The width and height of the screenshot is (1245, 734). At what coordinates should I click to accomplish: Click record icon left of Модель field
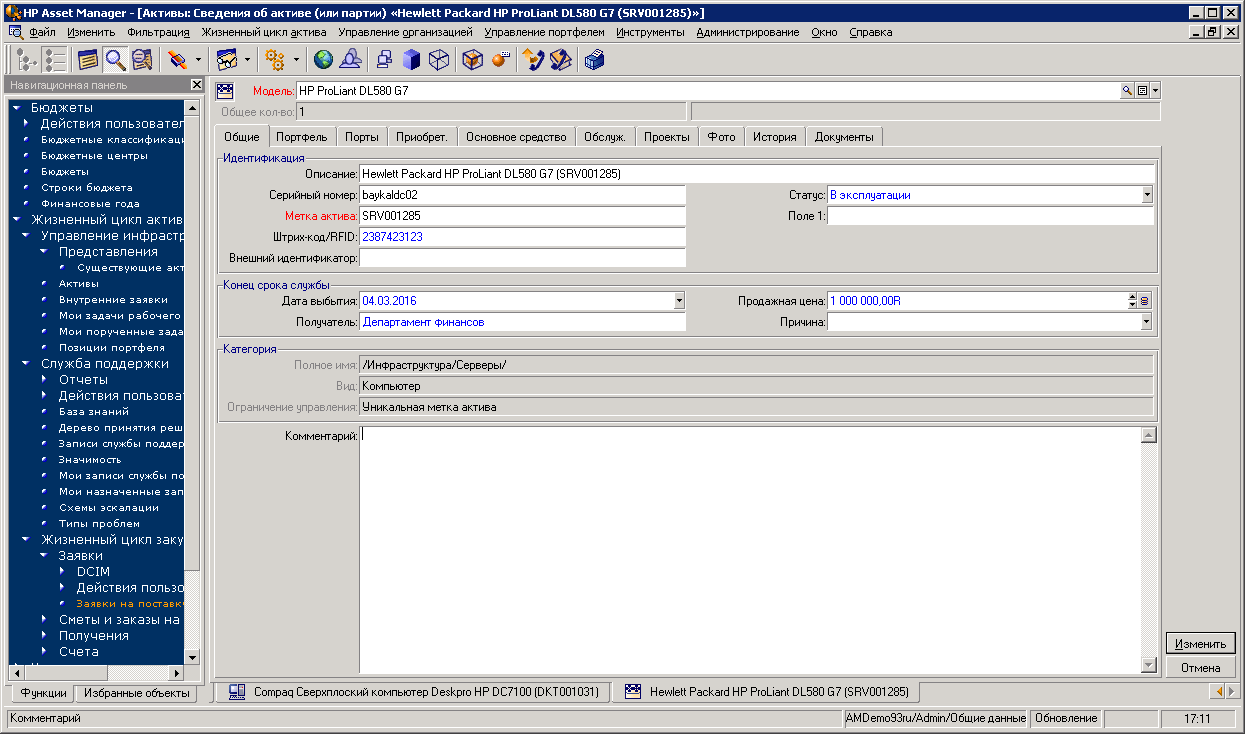pyautogui.click(x=225, y=90)
